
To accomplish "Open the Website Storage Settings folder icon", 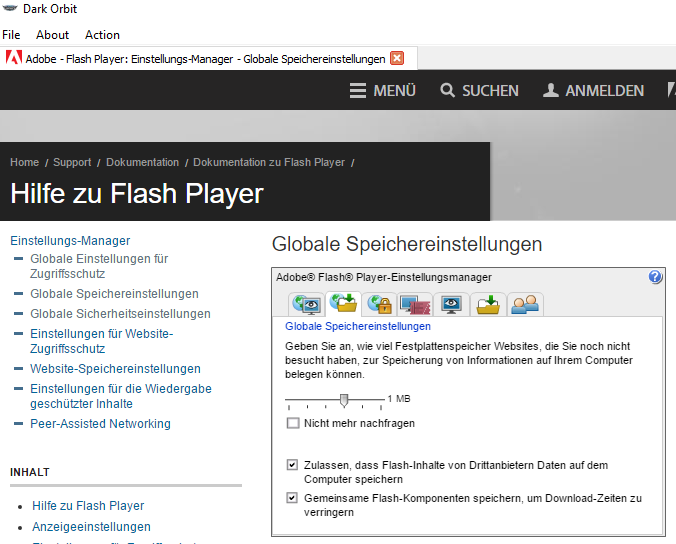I will click(488, 304).
